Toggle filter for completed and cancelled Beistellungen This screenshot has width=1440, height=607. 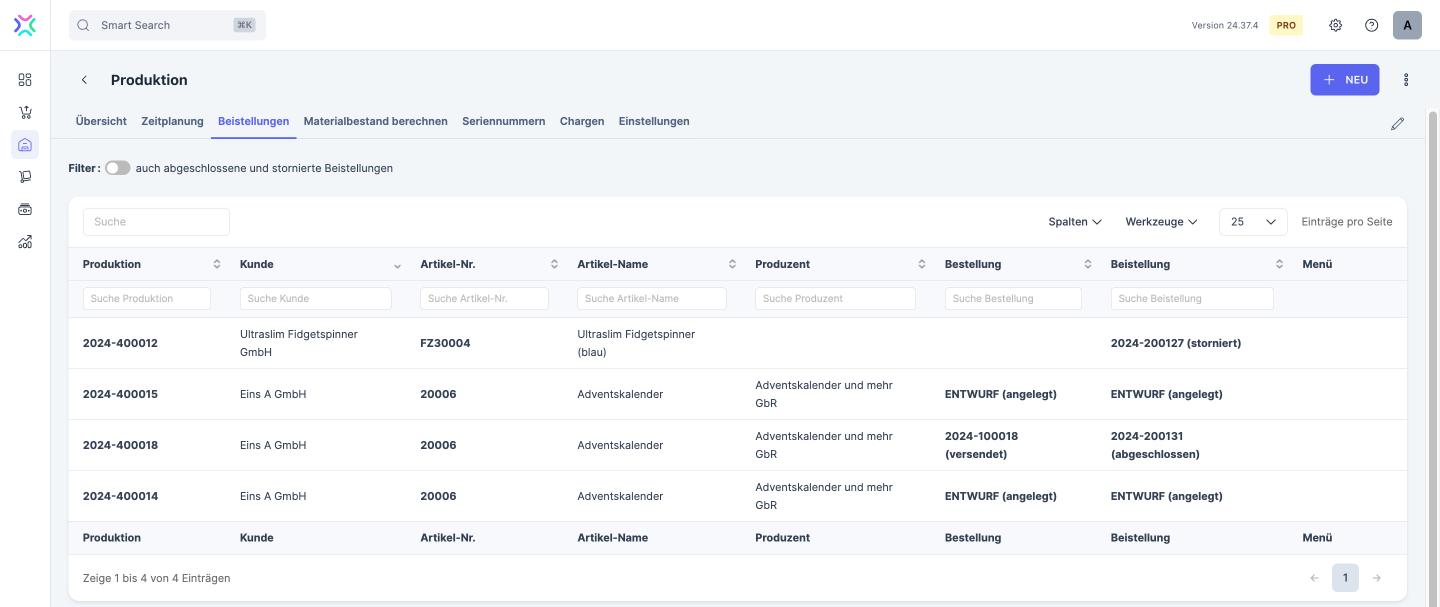pos(118,168)
